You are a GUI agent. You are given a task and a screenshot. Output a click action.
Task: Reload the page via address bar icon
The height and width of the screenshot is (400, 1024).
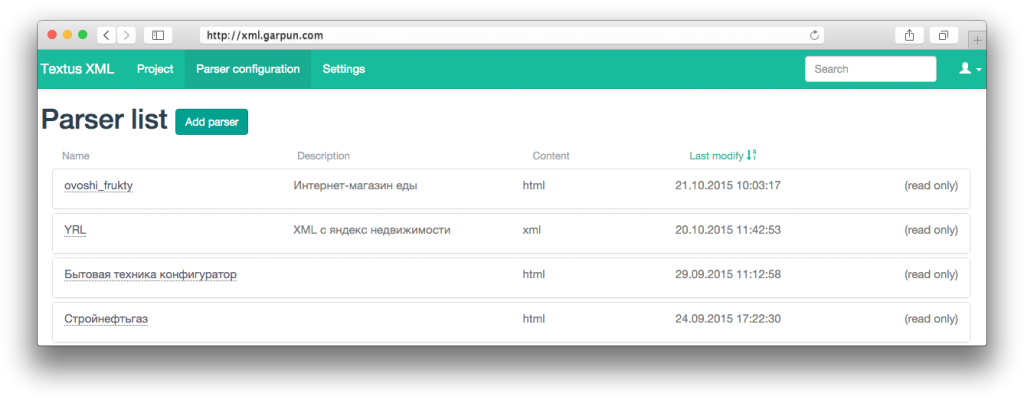pos(814,35)
